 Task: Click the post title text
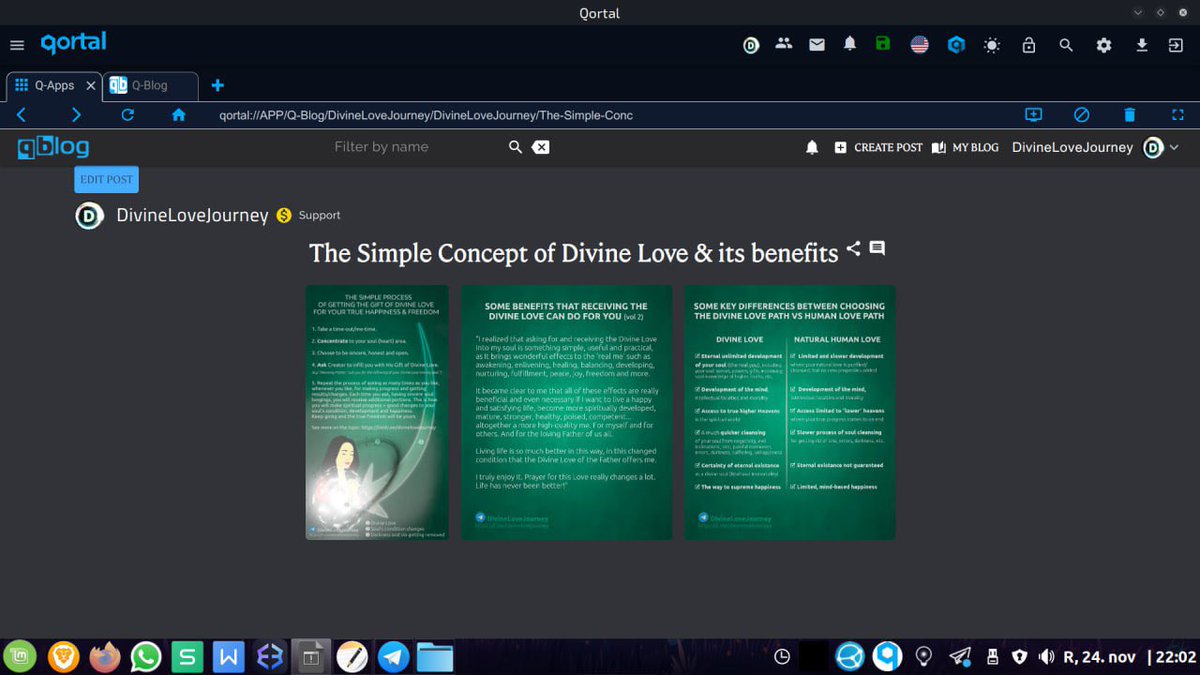tap(574, 253)
